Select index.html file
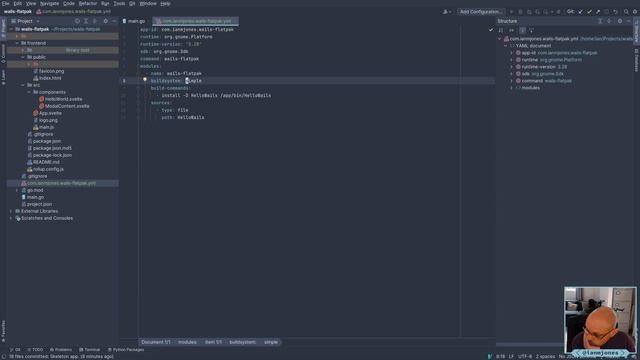Viewport: 640px width, 360px height. pyautogui.click(x=47, y=78)
